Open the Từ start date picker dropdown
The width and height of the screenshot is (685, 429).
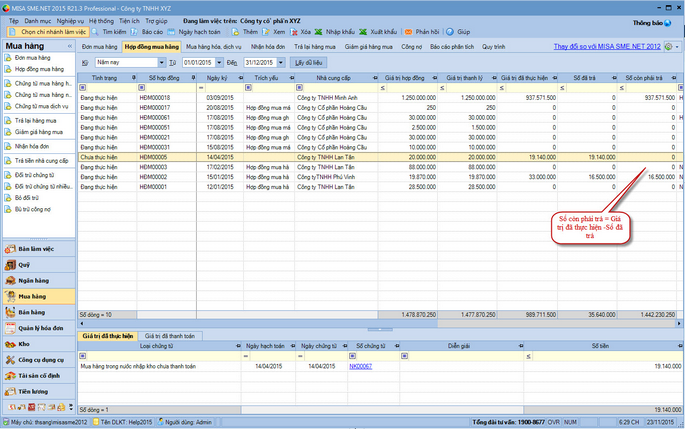click(x=219, y=62)
